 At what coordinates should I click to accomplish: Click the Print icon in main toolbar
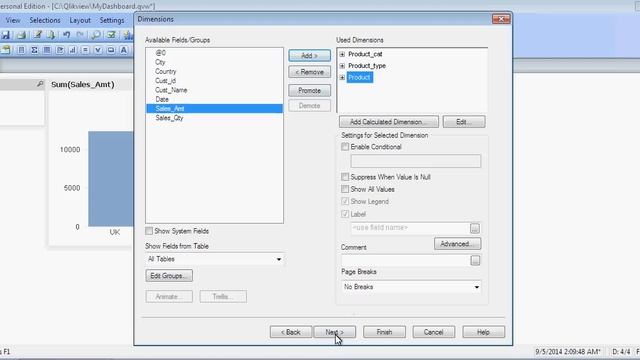21,35
